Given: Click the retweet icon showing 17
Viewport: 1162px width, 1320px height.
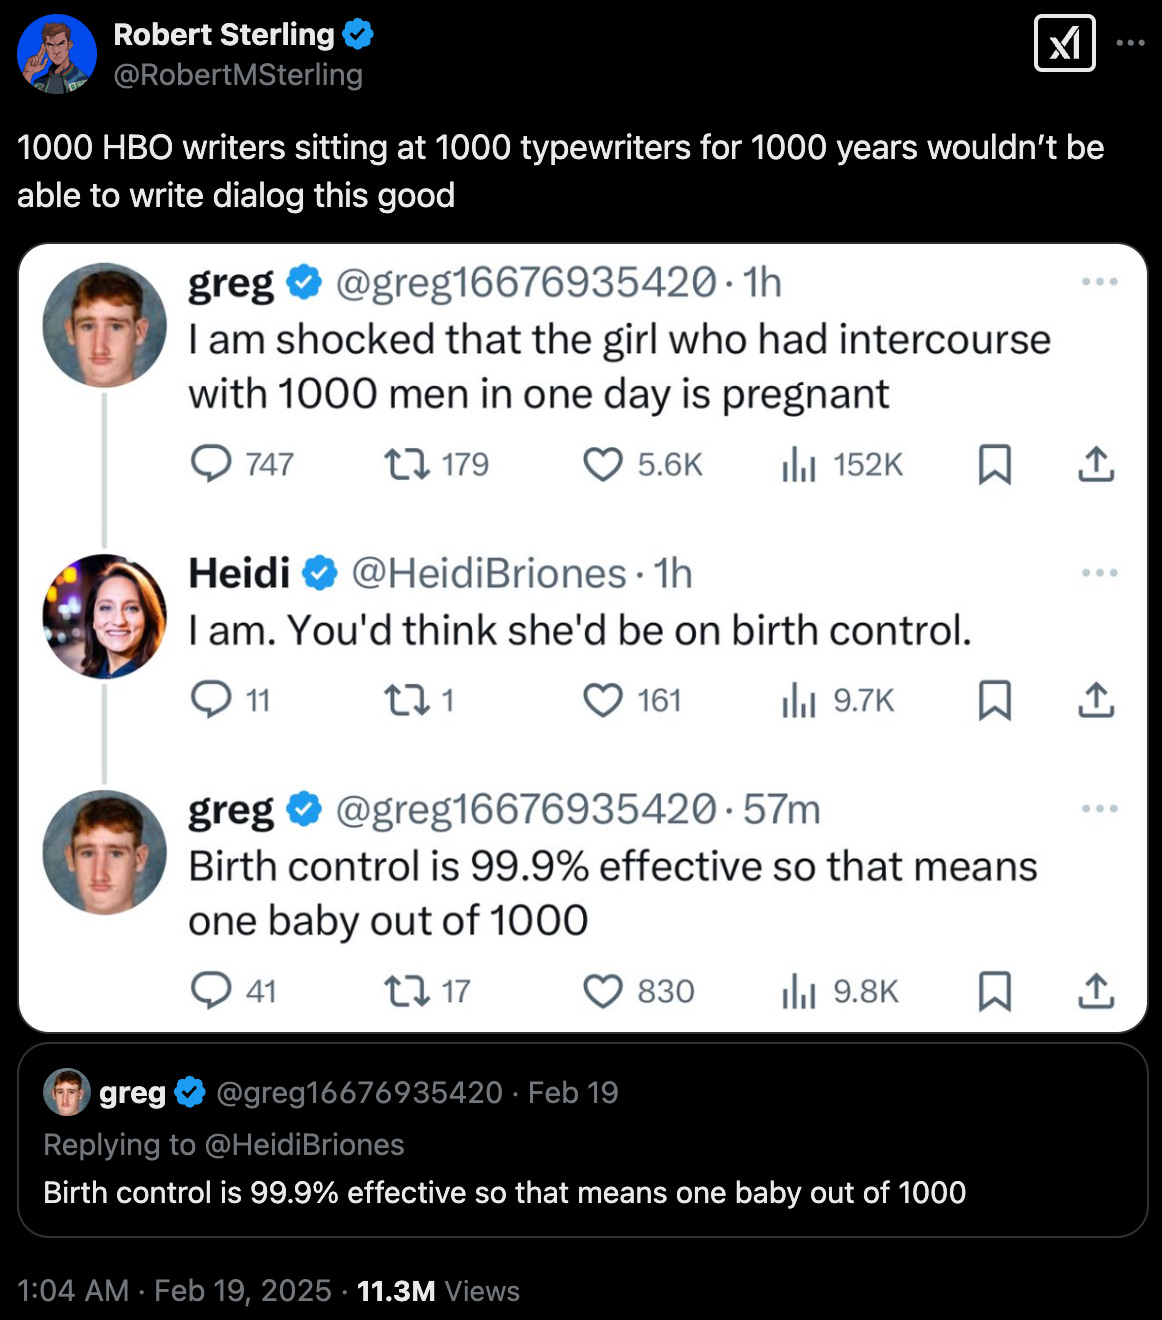Looking at the screenshot, I should (407, 991).
